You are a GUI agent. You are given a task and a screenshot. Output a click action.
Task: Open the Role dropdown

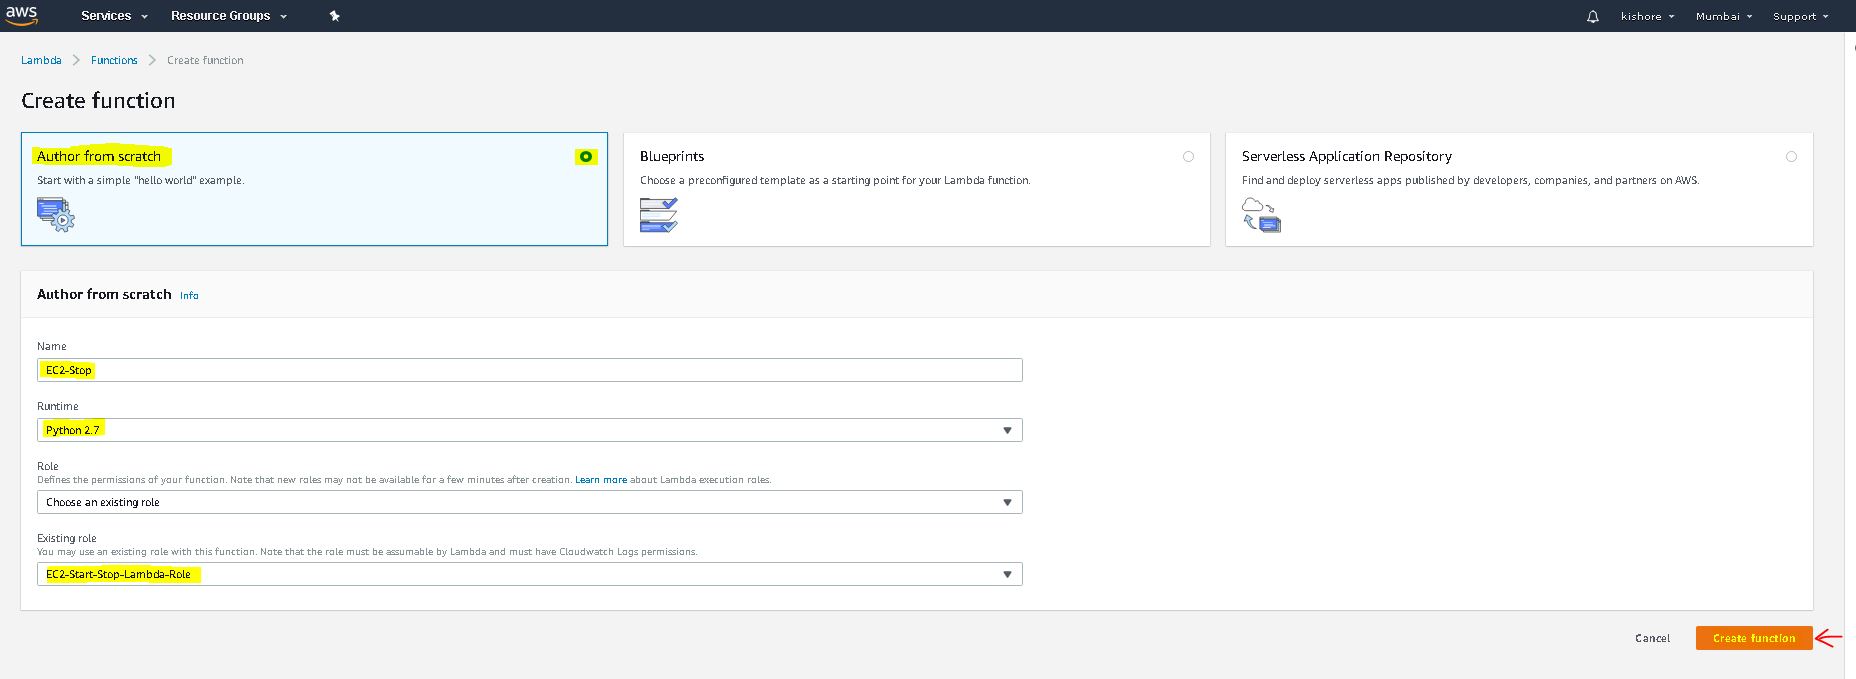point(529,502)
